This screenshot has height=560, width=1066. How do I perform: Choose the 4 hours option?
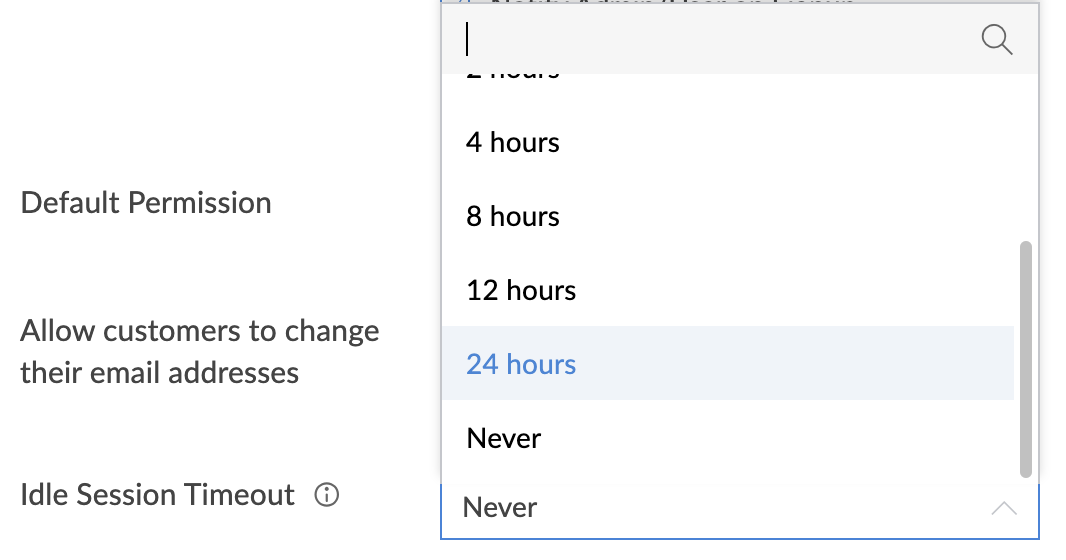(512, 142)
